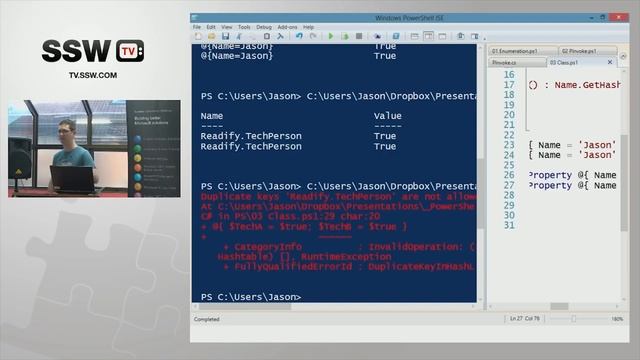
Task: Click the 'Ln 27 Col 76' status indicator
Action: (525, 318)
